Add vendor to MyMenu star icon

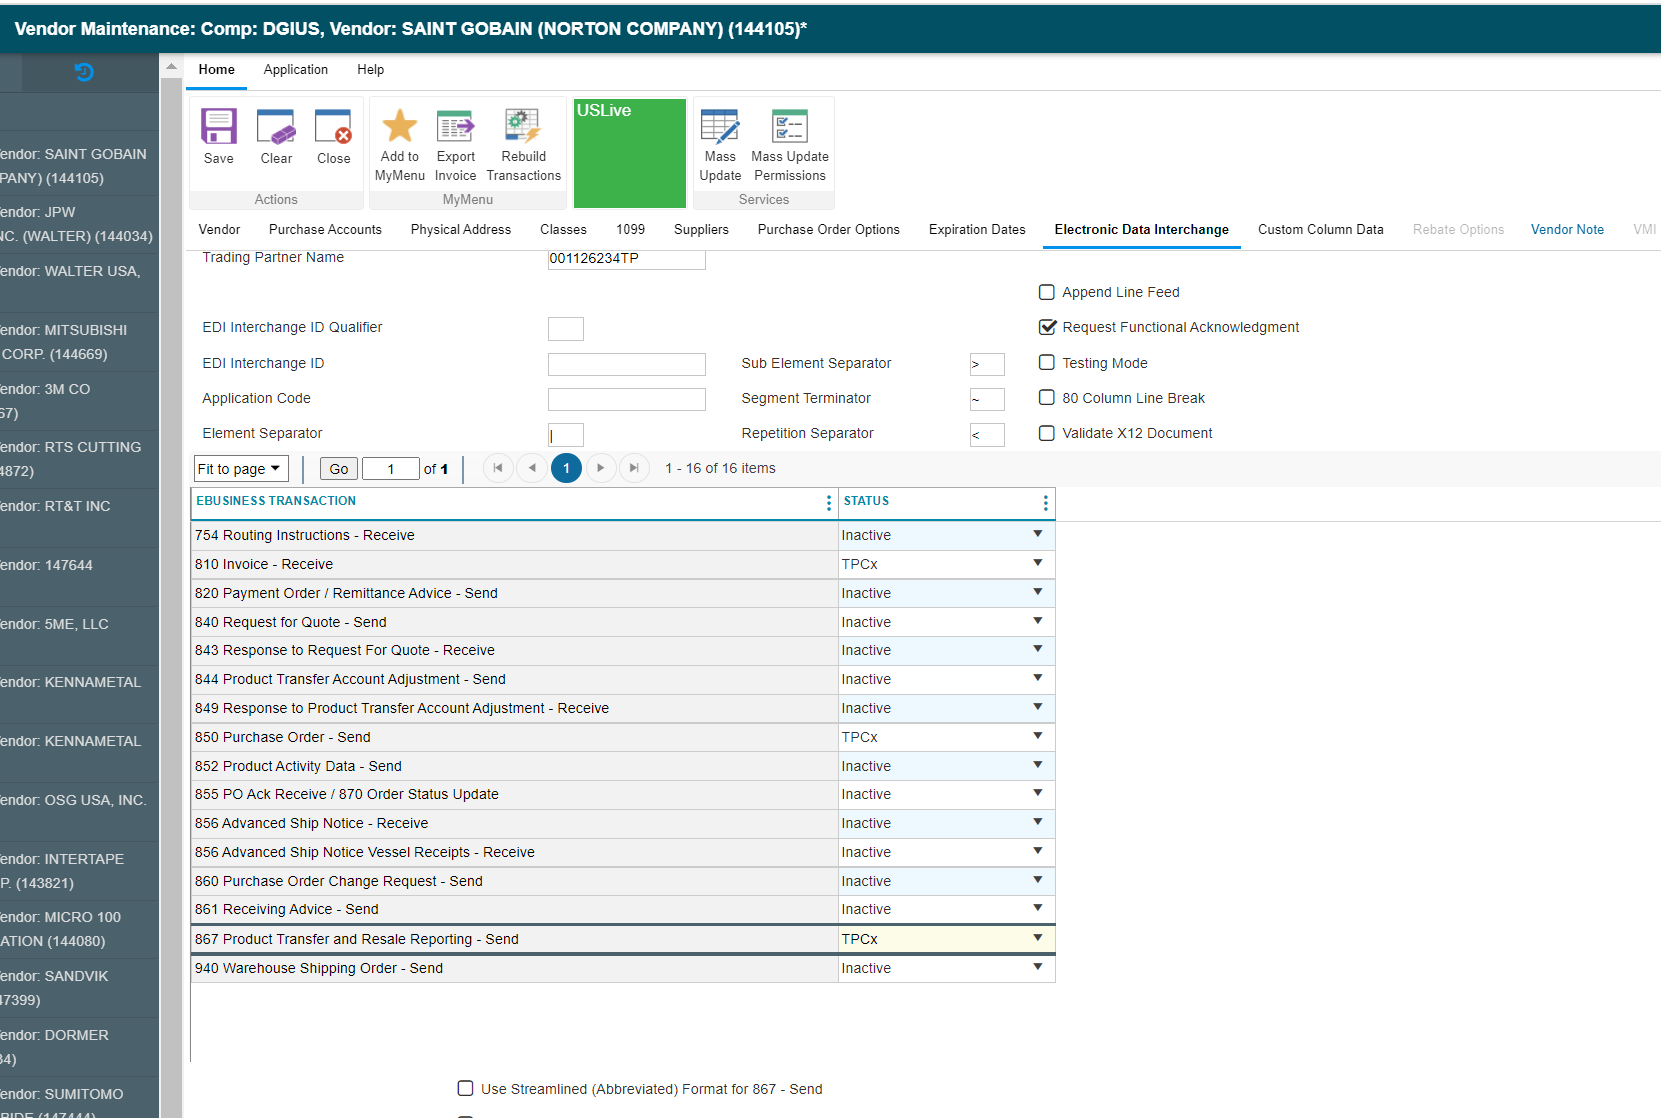[400, 127]
